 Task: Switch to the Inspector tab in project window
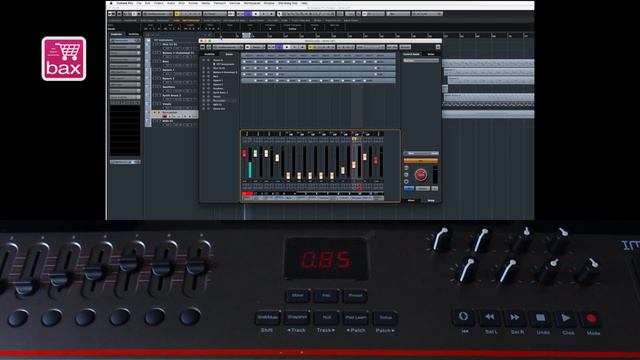click(116, 34)
